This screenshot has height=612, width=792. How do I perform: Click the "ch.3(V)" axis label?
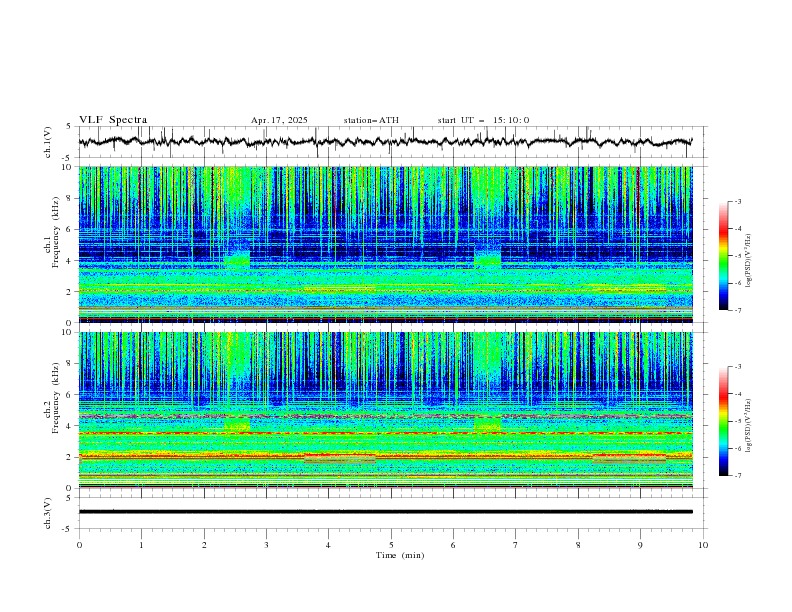pos(48,513)
